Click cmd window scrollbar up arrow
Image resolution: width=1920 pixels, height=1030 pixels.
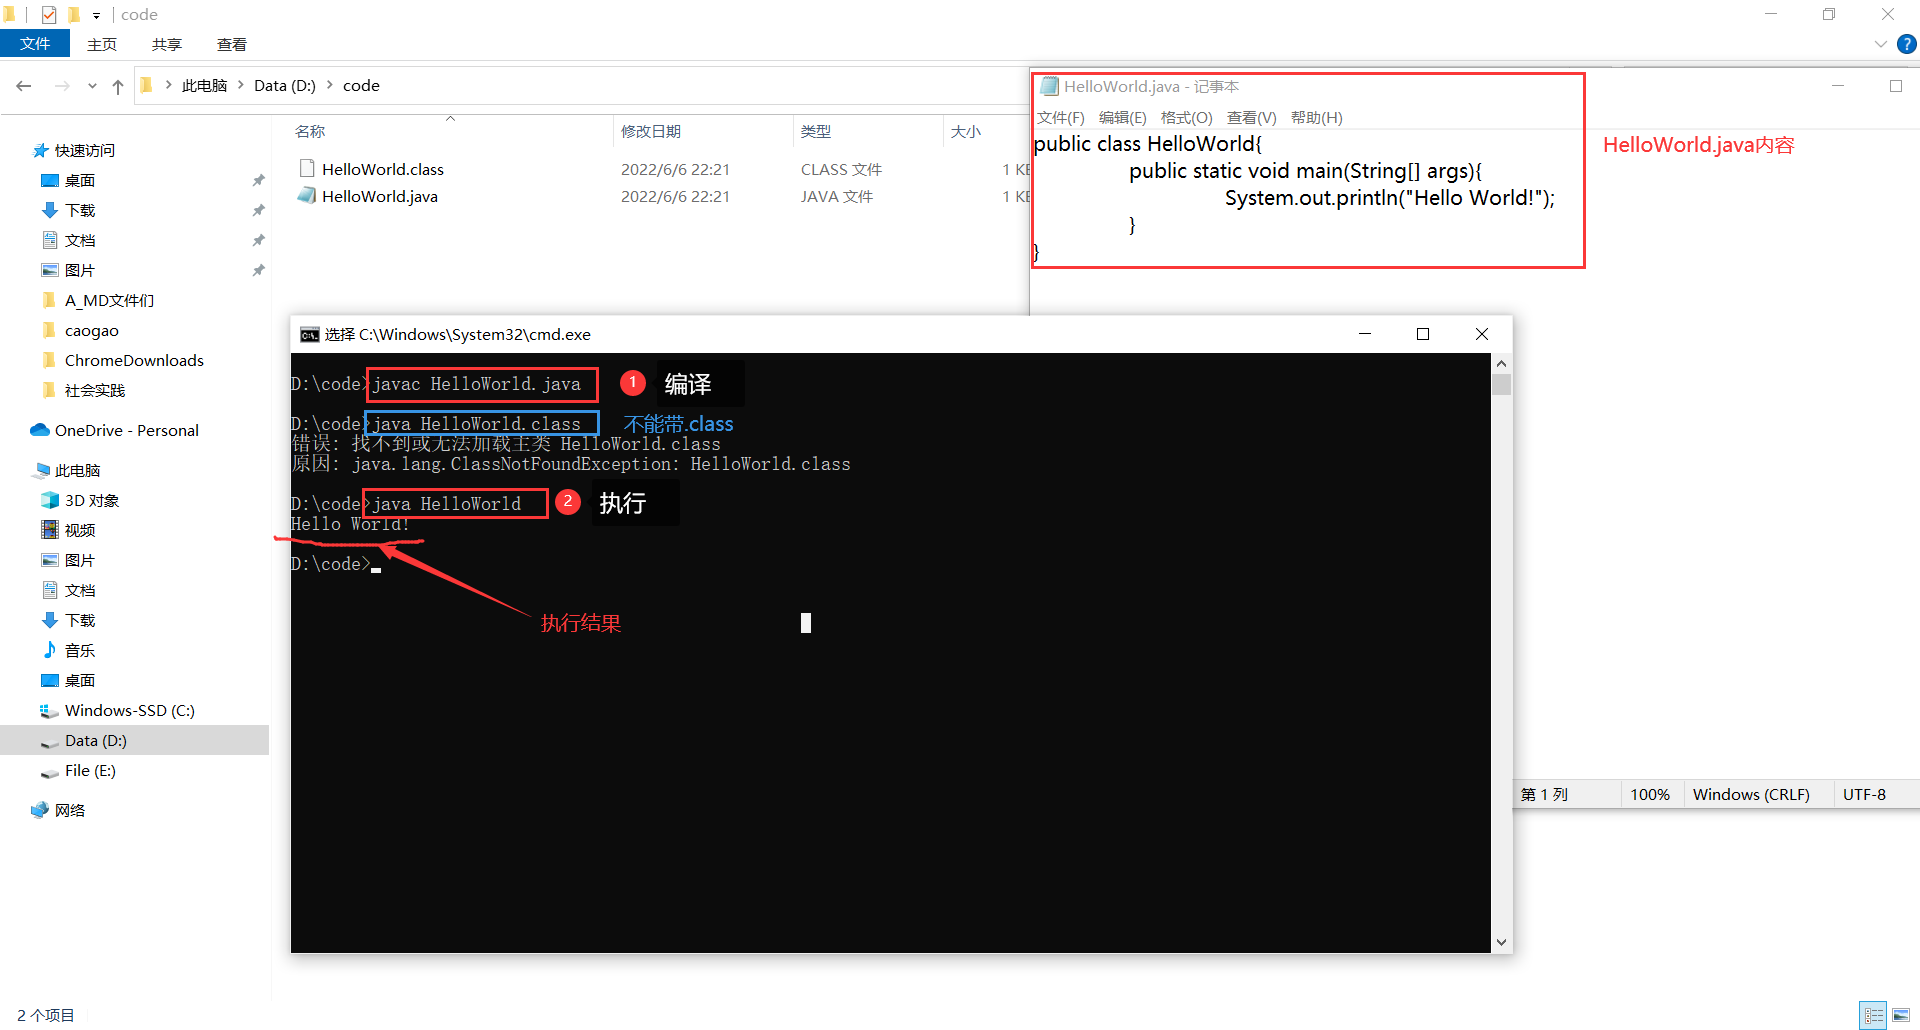click(1501, 363)
